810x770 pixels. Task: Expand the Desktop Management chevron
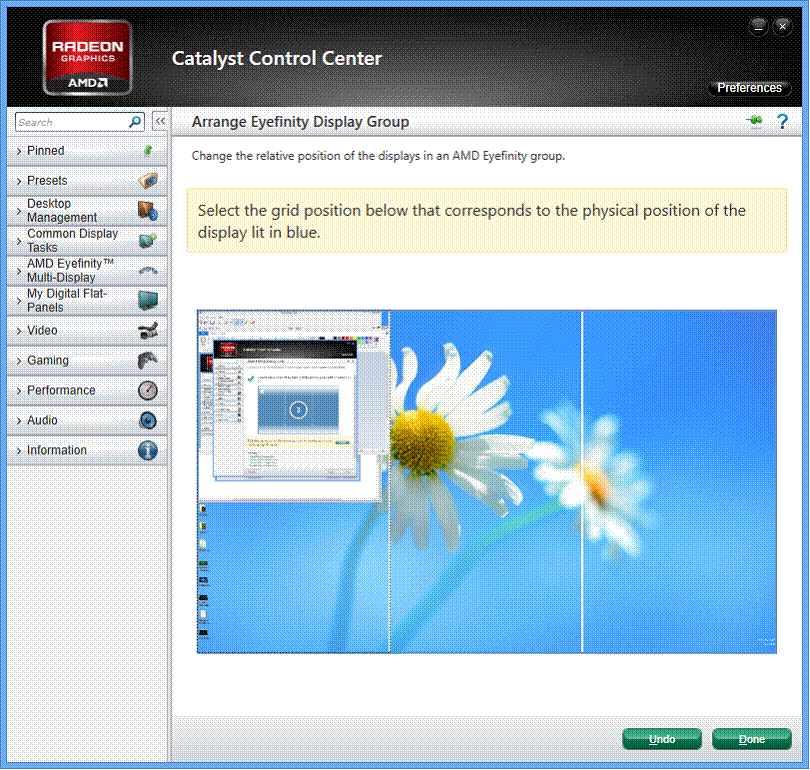tap(19, 211)
